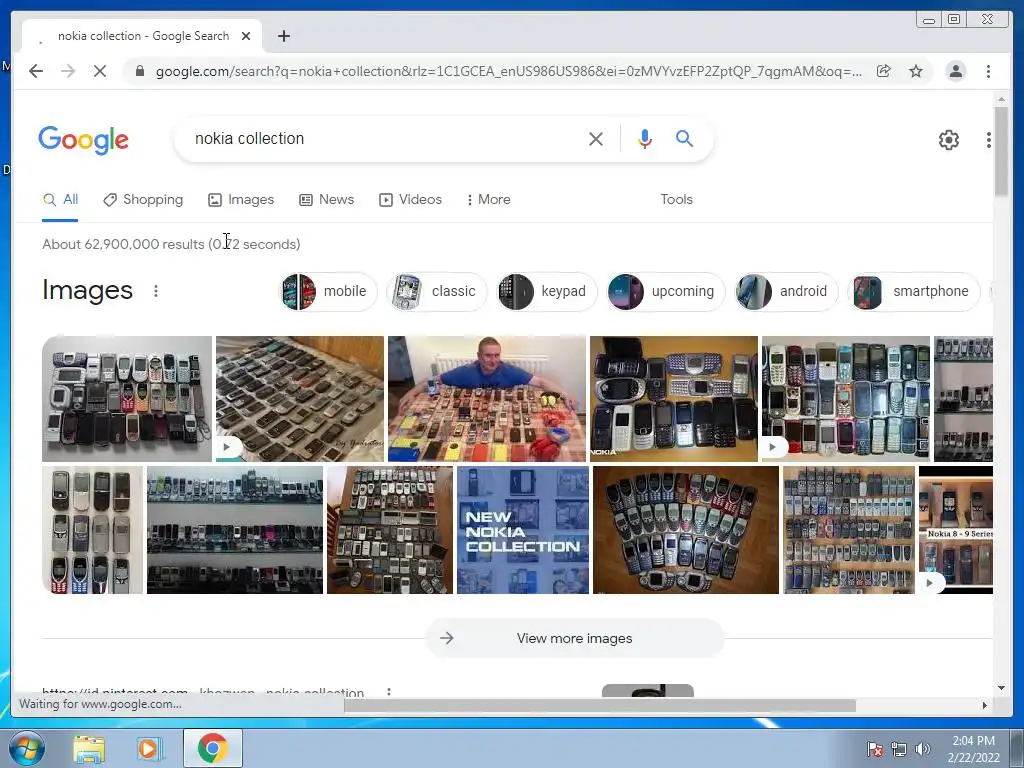Switch to the Videos tab
The height and width of the screenshot is (768, 1024).
411,200
